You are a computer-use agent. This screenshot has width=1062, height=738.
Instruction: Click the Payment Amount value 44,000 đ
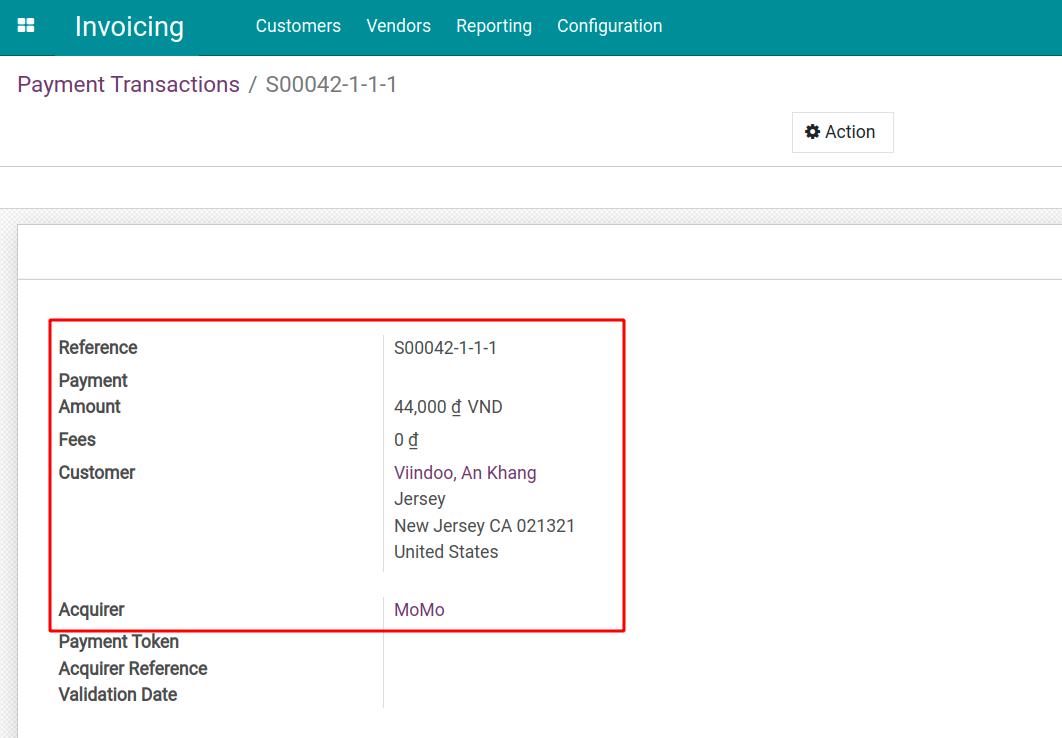[x=425, y=406]
